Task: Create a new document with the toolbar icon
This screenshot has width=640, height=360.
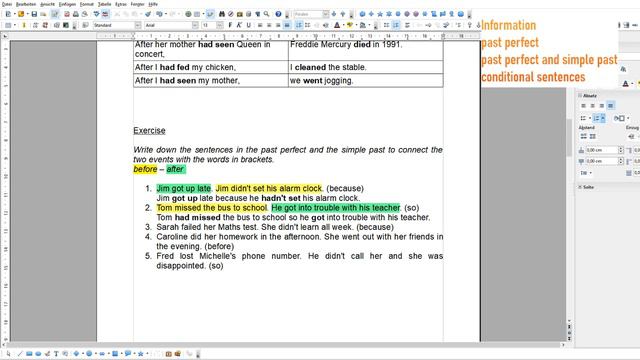Action: coord(8,14)
